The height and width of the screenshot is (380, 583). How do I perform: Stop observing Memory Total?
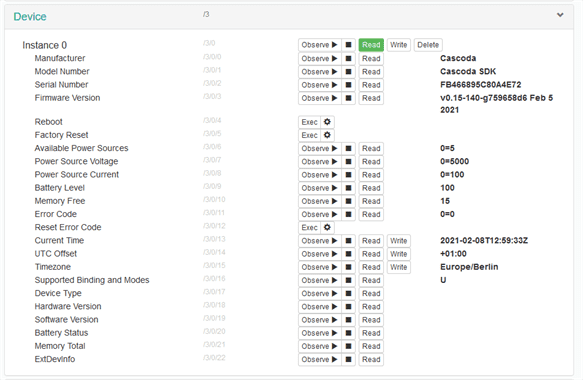(348, 347)
